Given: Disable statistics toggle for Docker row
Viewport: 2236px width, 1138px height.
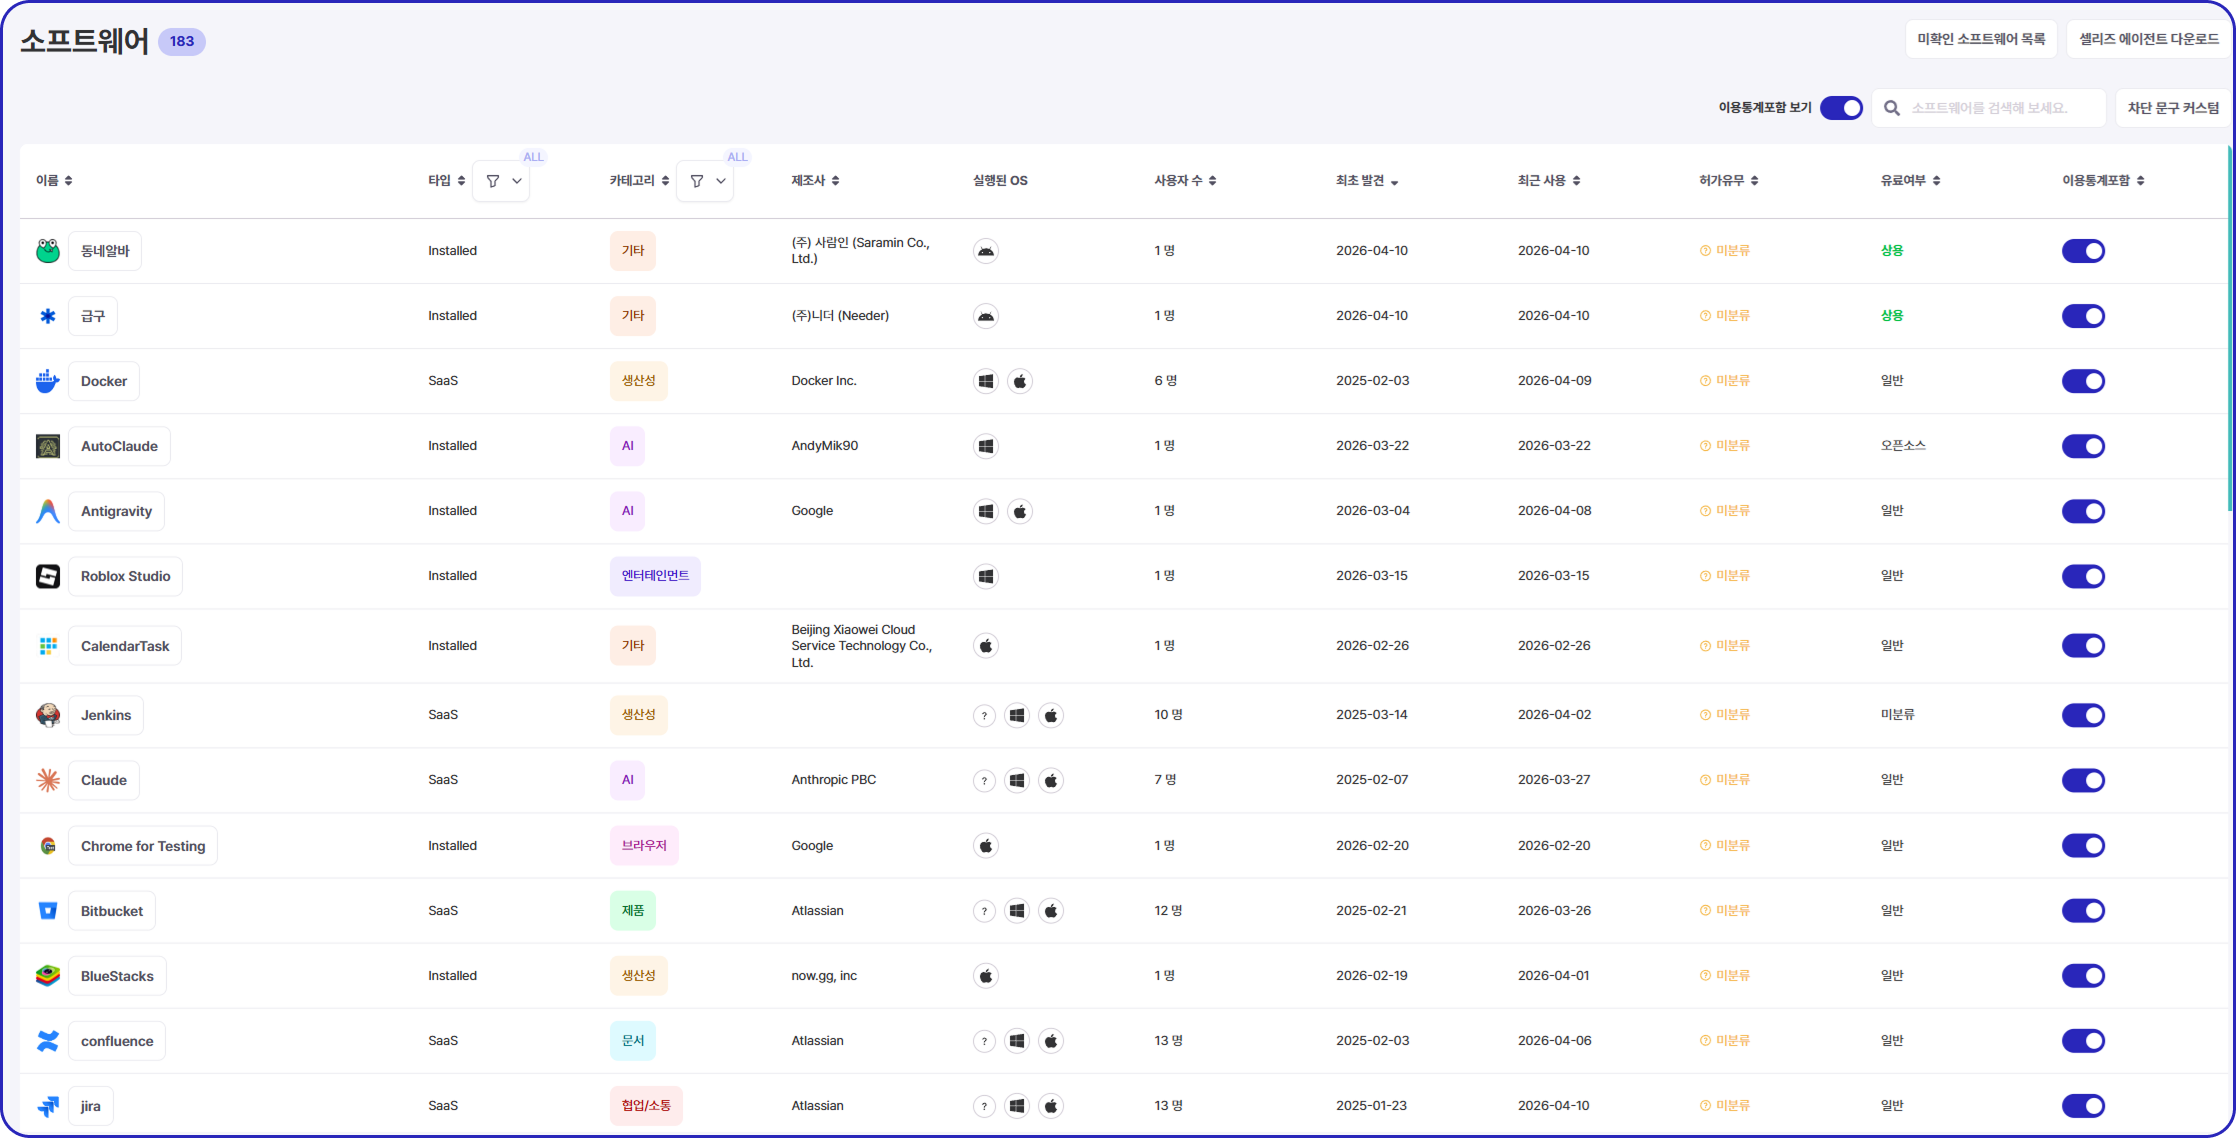Looking at the screenshot, I should tap(2082, 381).
